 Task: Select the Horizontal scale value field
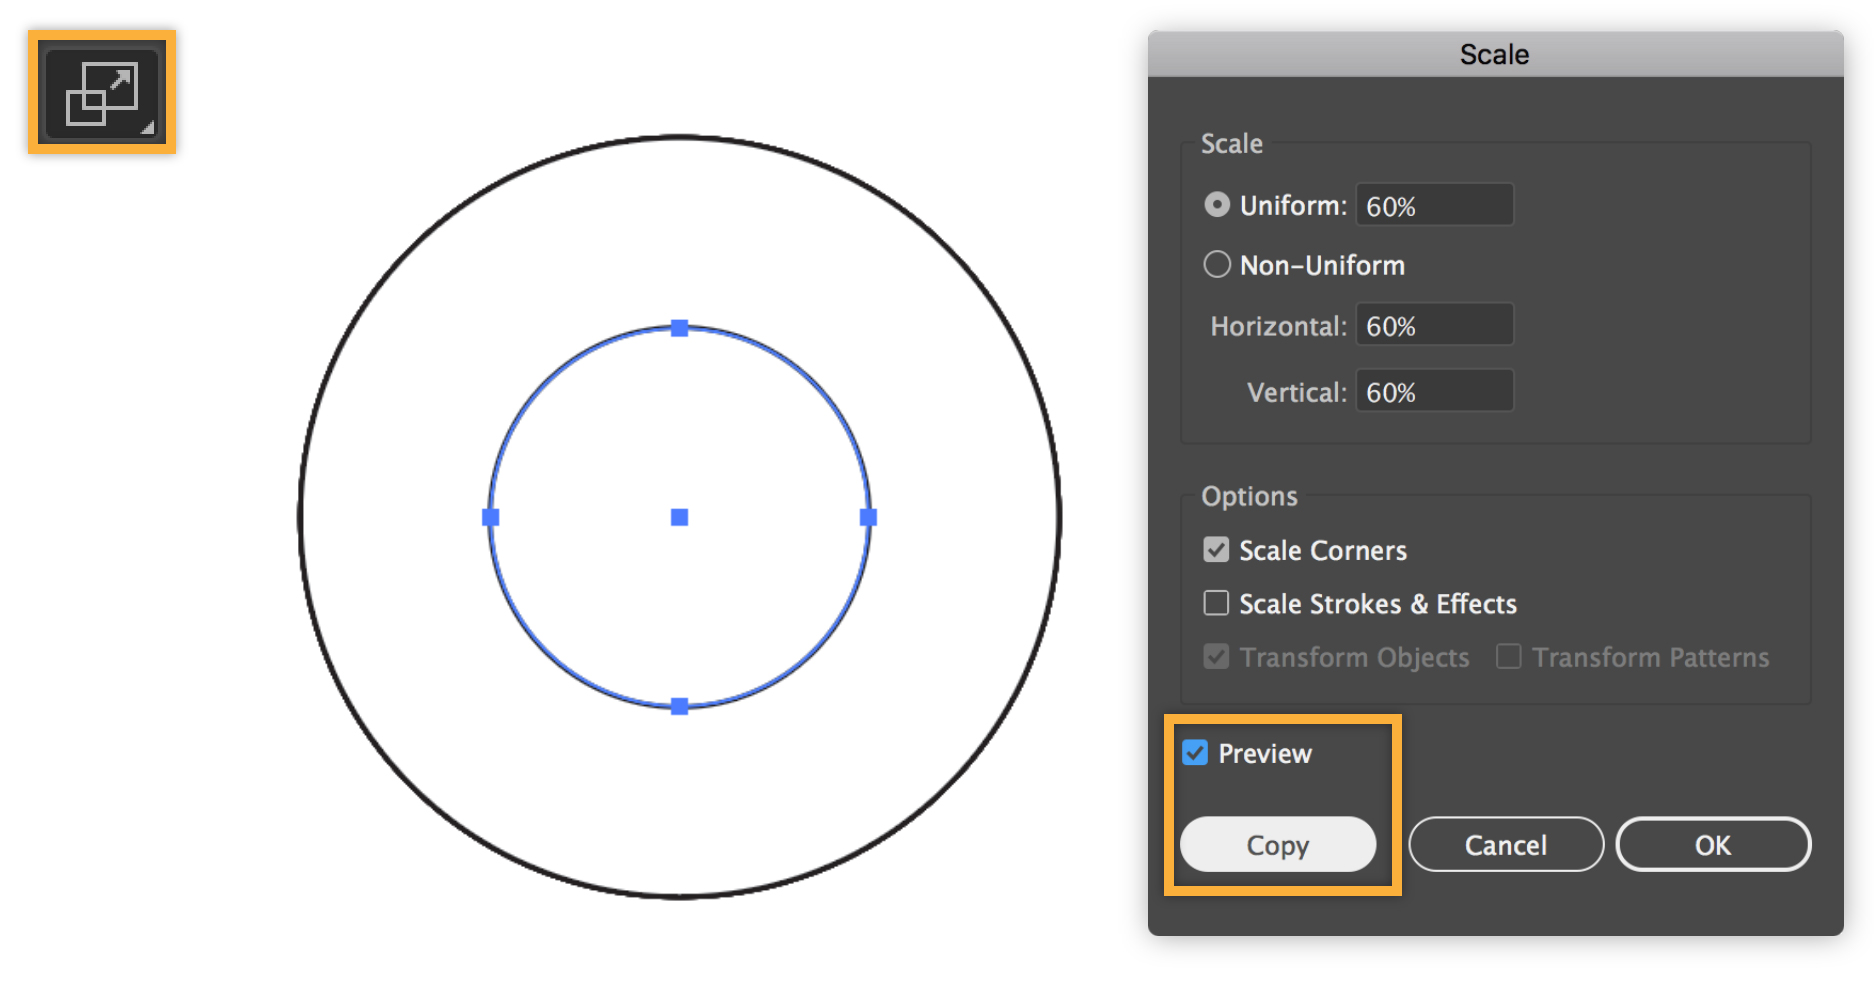pyautogui.click(x=1434, y=324)
